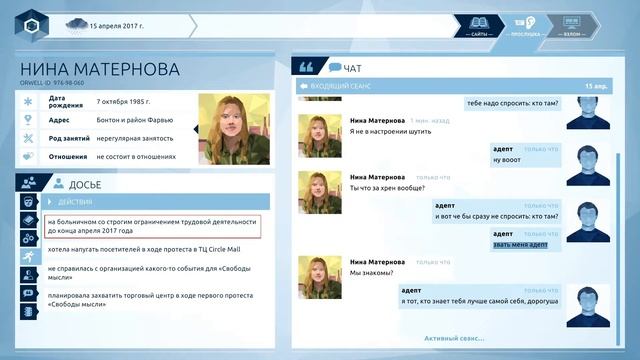Image resolution: width=640 pixels, height=360 pixels.
Task: Click message 'тебе надо спросить: кто там?'
Action: (x=512, y=103)
